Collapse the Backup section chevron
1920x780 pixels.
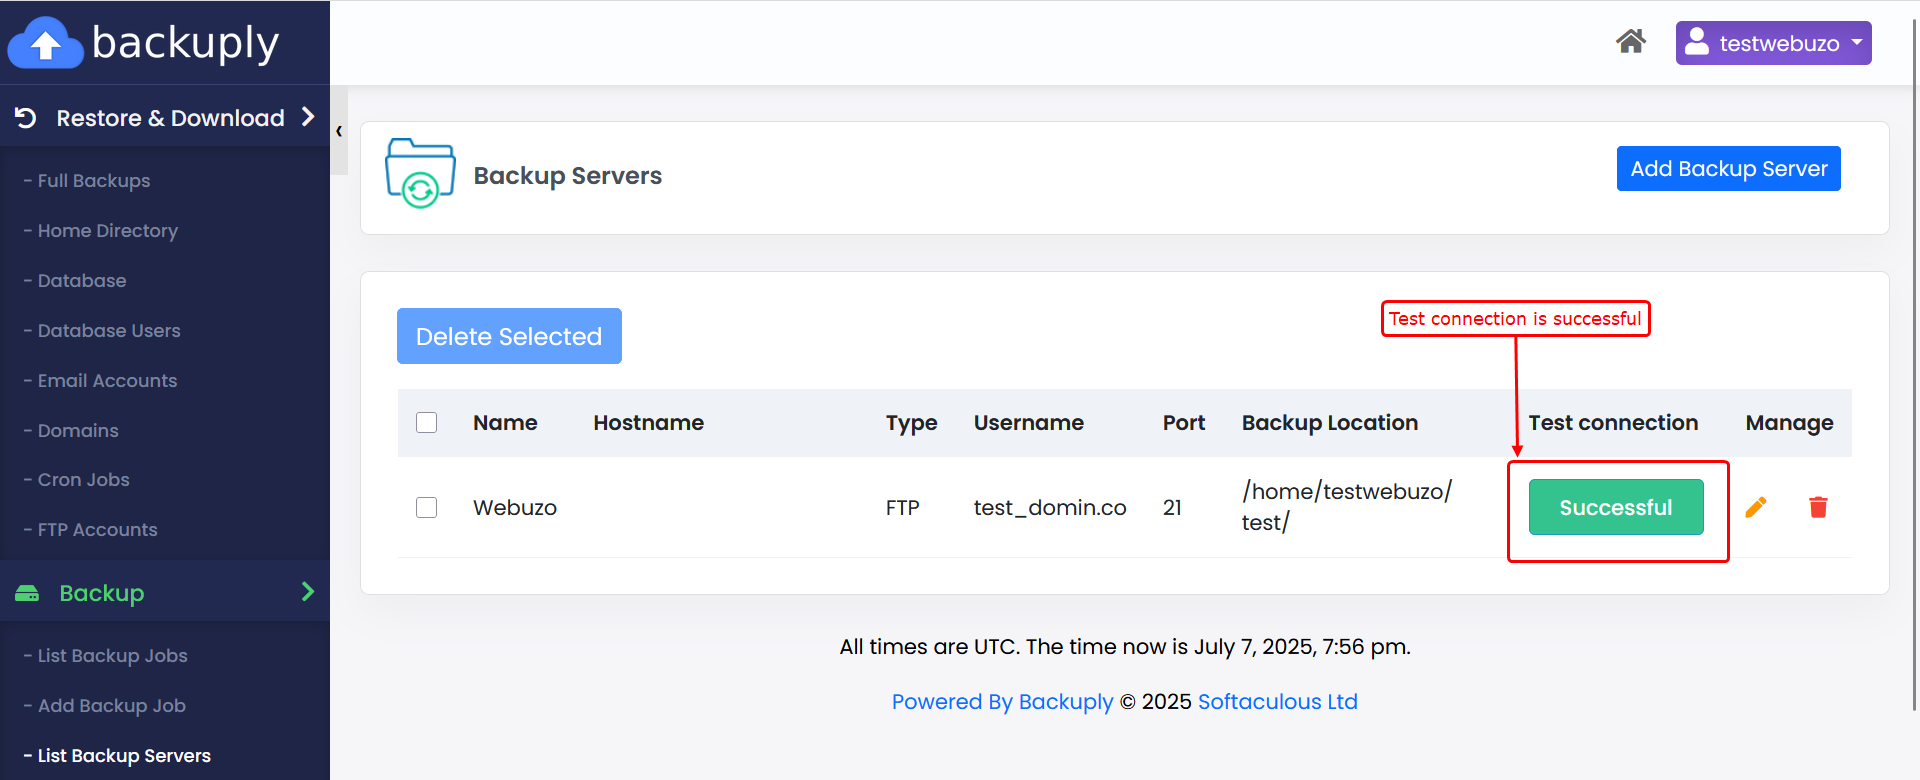[x=308, y=592]
